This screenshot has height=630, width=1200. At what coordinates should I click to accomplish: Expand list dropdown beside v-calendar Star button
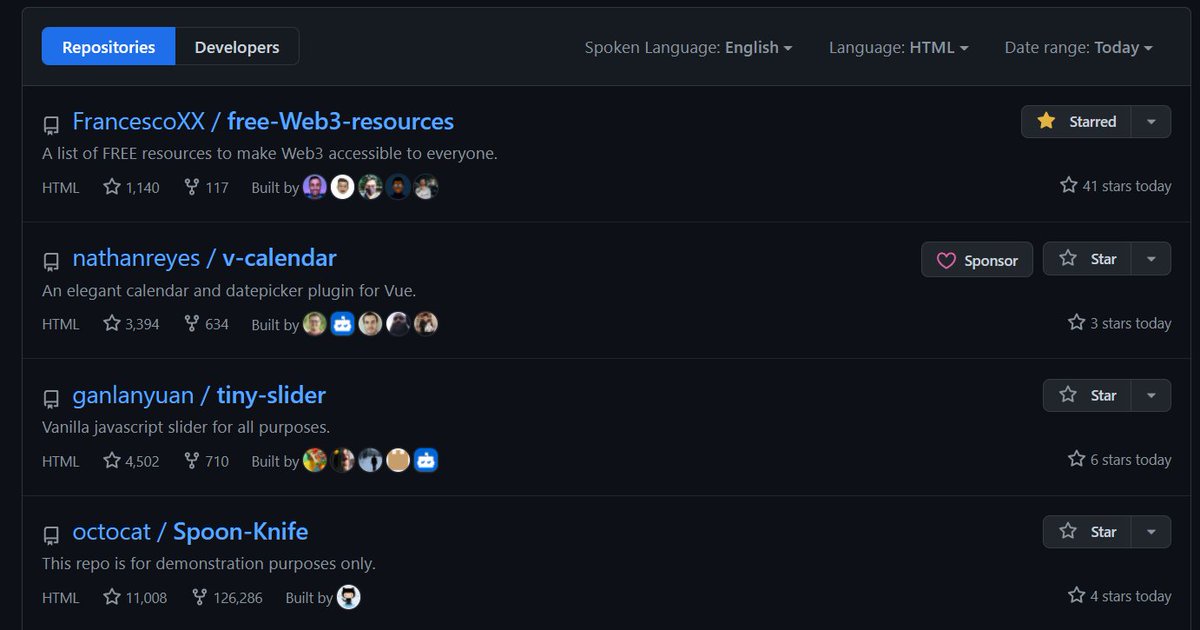point(1151,259)
